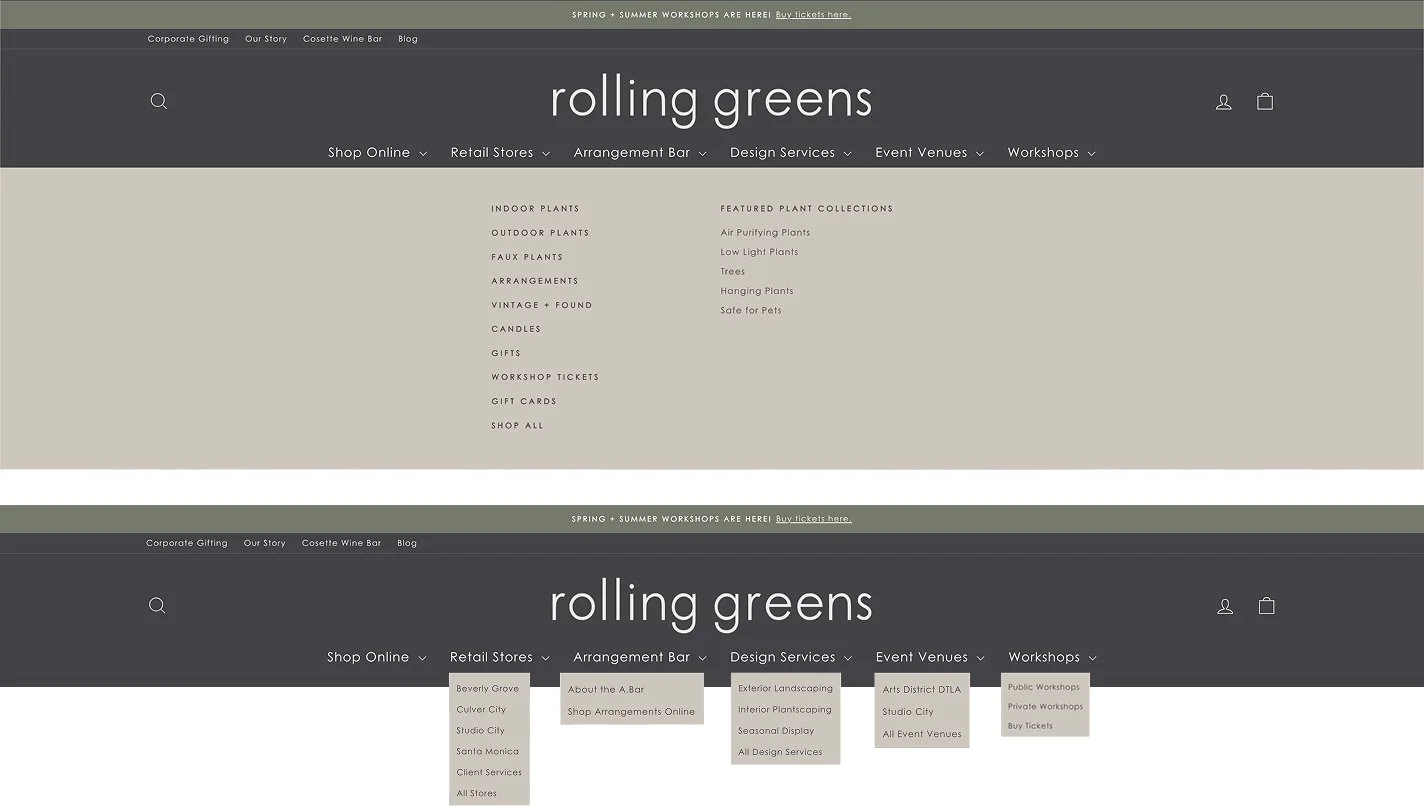Open the shopping bag icon in the upper header
Screen dimensions: 1424x806
coord(1265,101)
